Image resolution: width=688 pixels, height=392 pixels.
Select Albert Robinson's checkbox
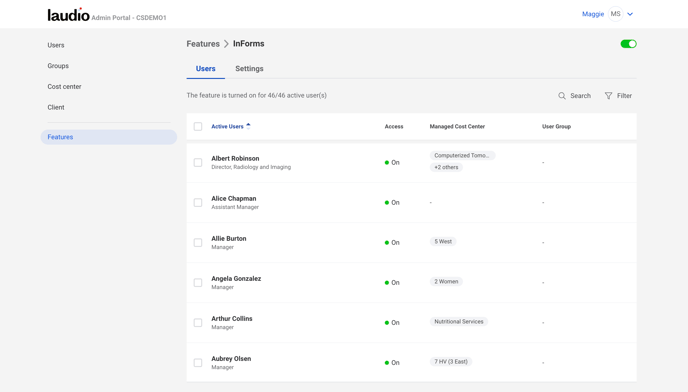(x=198, y=162)
